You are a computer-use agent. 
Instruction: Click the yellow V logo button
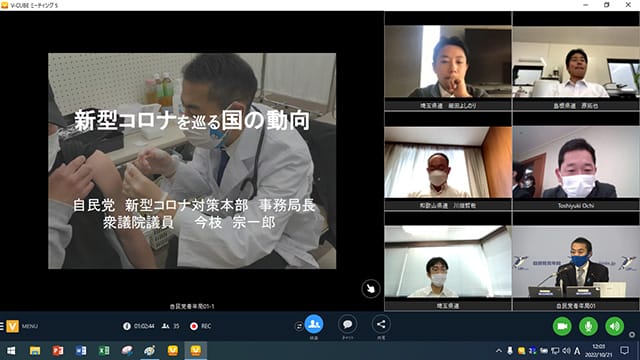click(12, 326)
